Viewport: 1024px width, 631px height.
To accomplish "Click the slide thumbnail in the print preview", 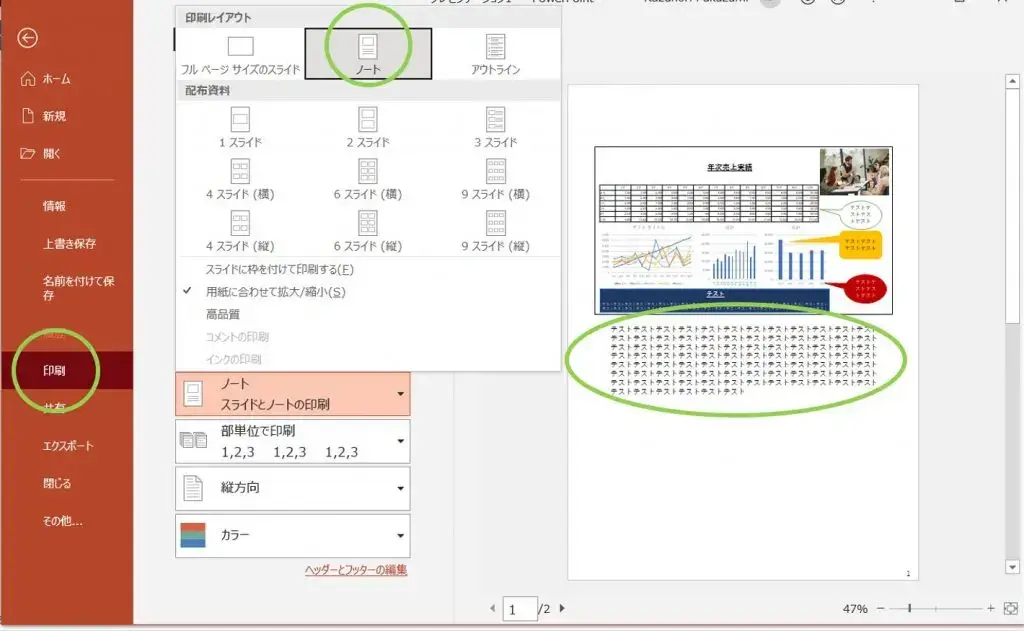I will [743, 231].
